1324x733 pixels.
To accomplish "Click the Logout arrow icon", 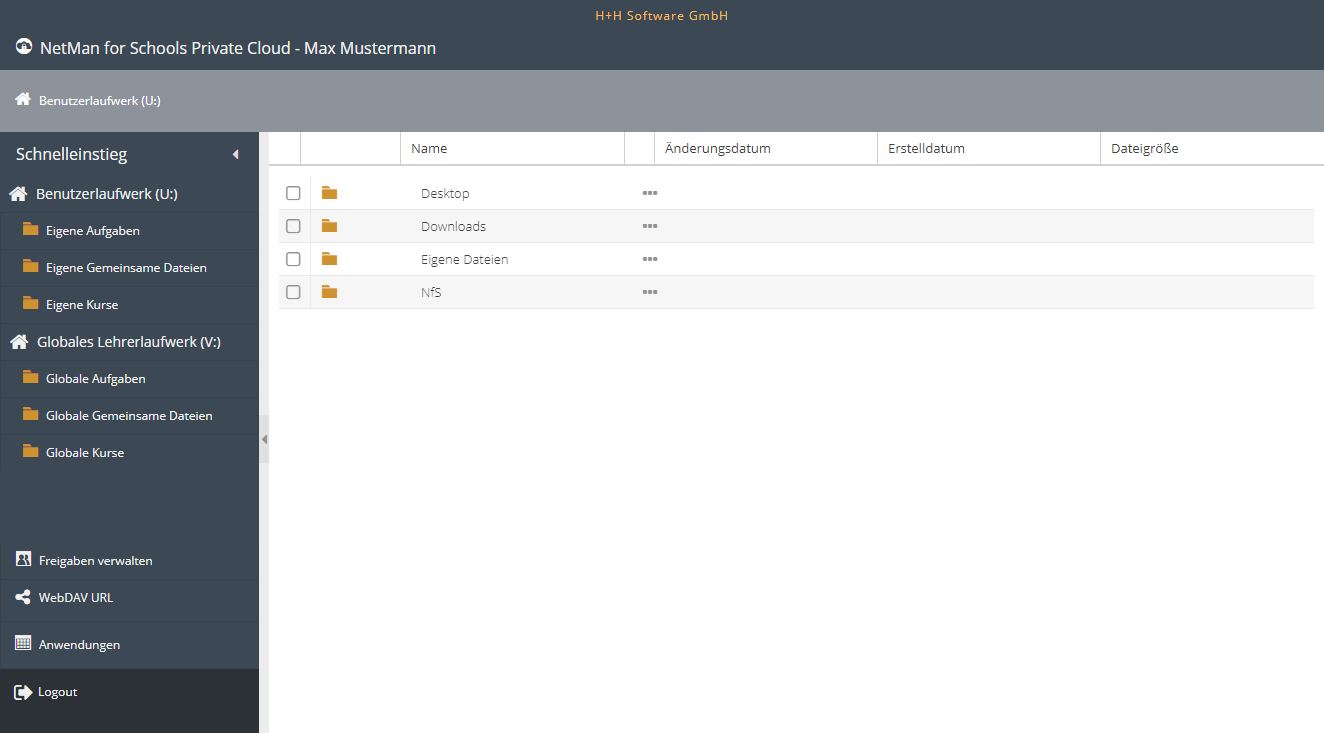I will [23, 692].
